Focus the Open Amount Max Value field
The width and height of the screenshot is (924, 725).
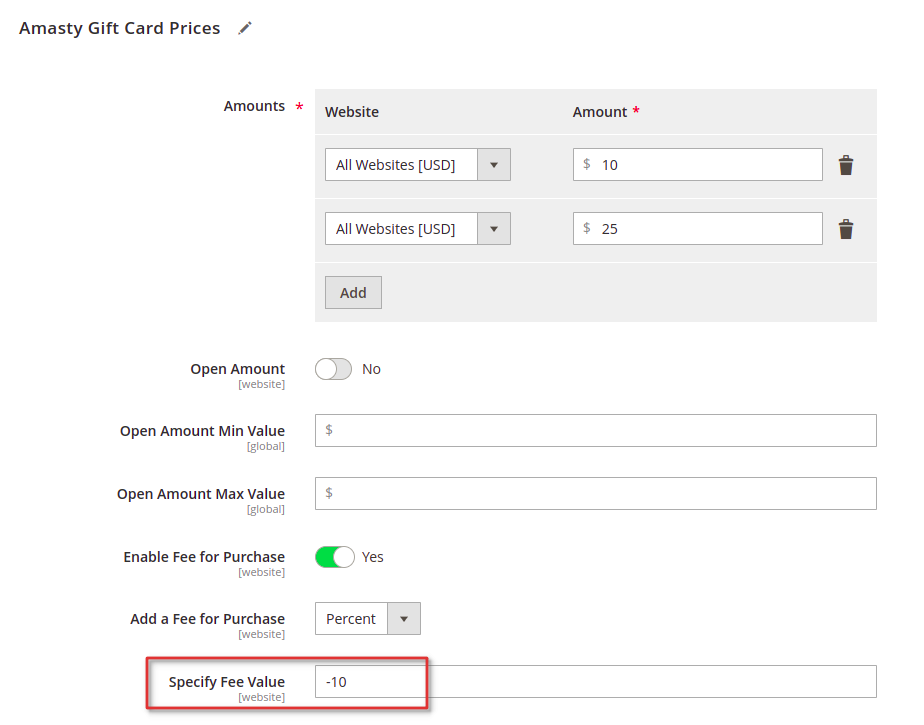pyautogui.click(x=596, y=493)
